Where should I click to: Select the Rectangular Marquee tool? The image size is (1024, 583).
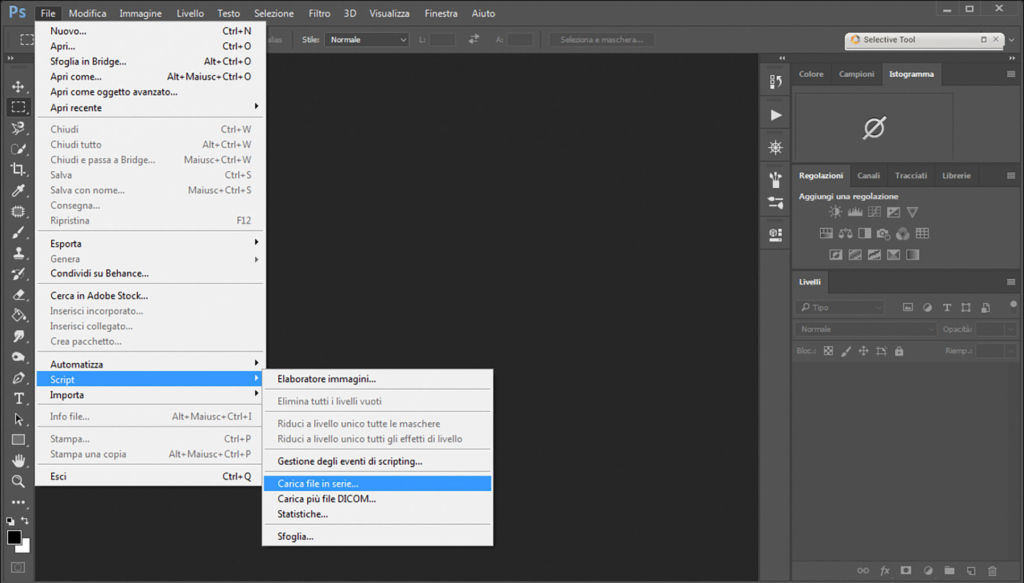pos(18,106)
